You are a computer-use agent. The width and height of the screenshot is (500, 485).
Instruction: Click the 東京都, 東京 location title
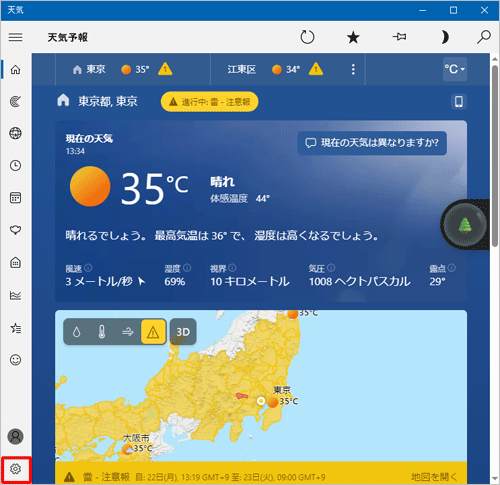tap(108, 101)
